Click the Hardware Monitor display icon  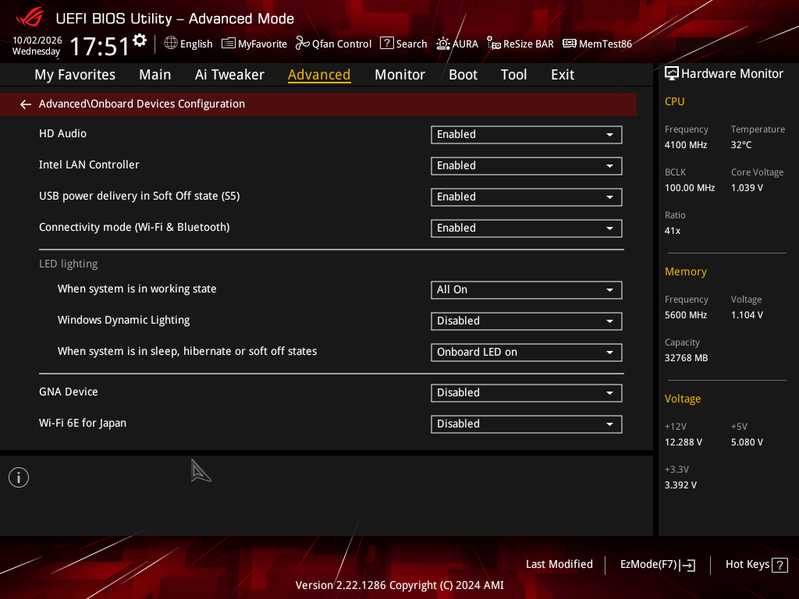tap(672, 73)
